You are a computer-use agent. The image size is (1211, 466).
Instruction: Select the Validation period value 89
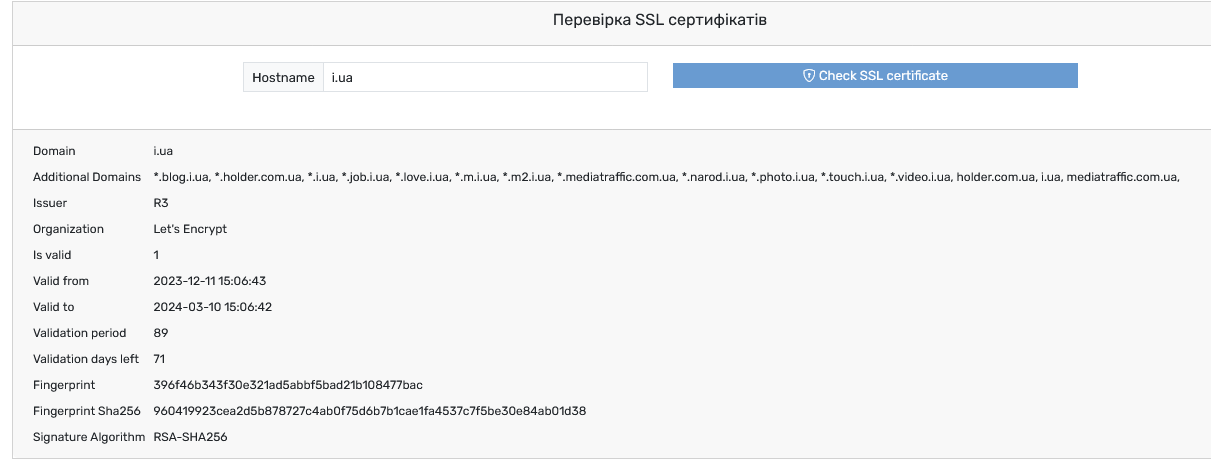161,333
